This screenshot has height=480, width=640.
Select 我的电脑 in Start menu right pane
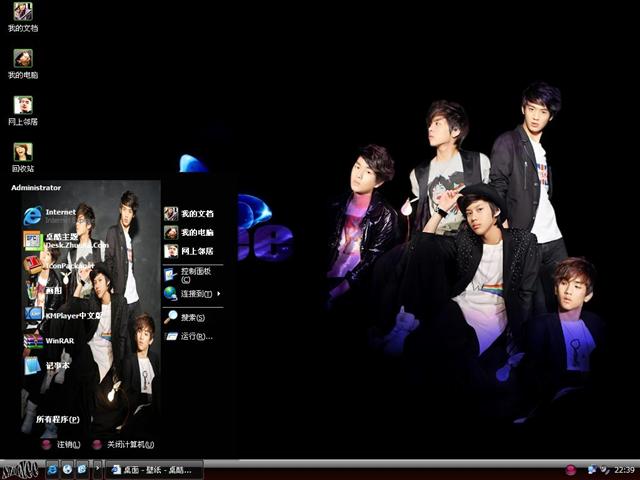189,232
